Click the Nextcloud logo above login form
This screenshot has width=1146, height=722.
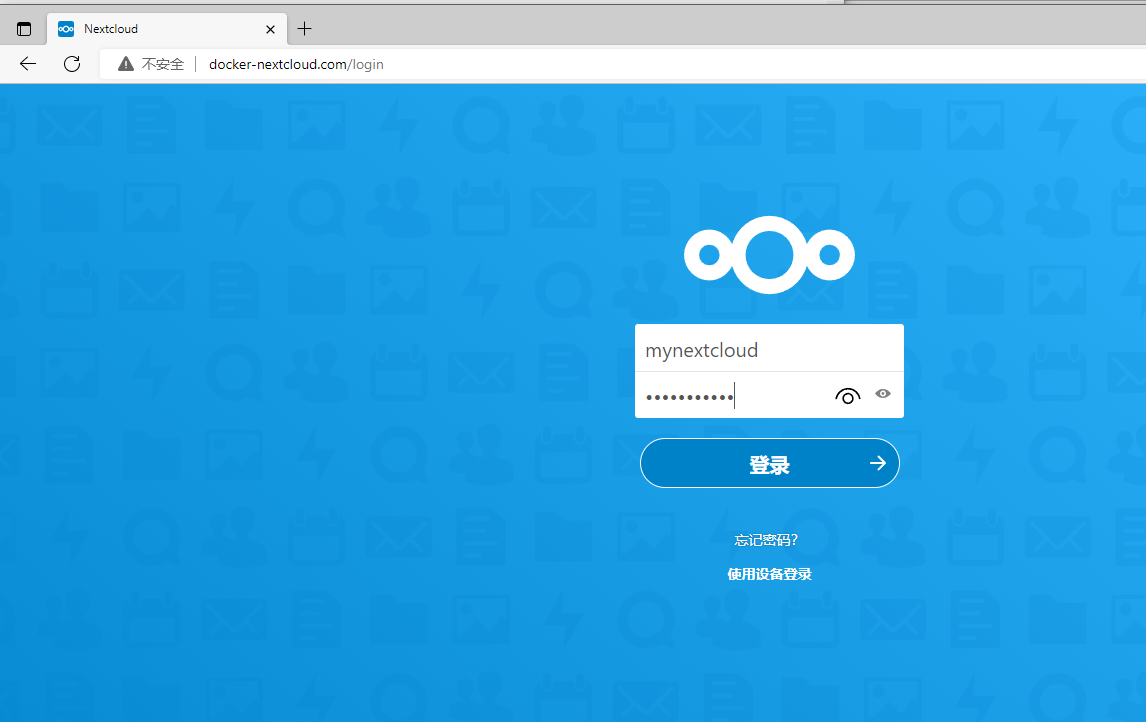[x=769, y=255]
